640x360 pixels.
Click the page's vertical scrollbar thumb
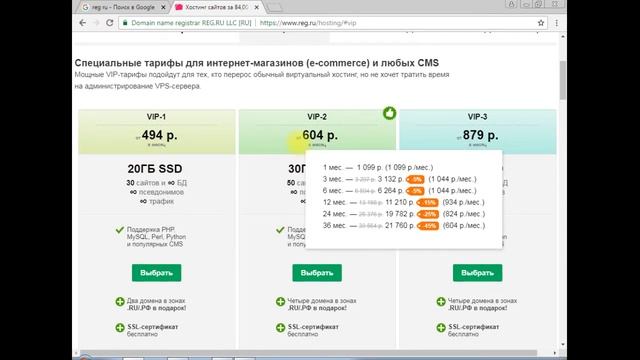click(563, 80)
